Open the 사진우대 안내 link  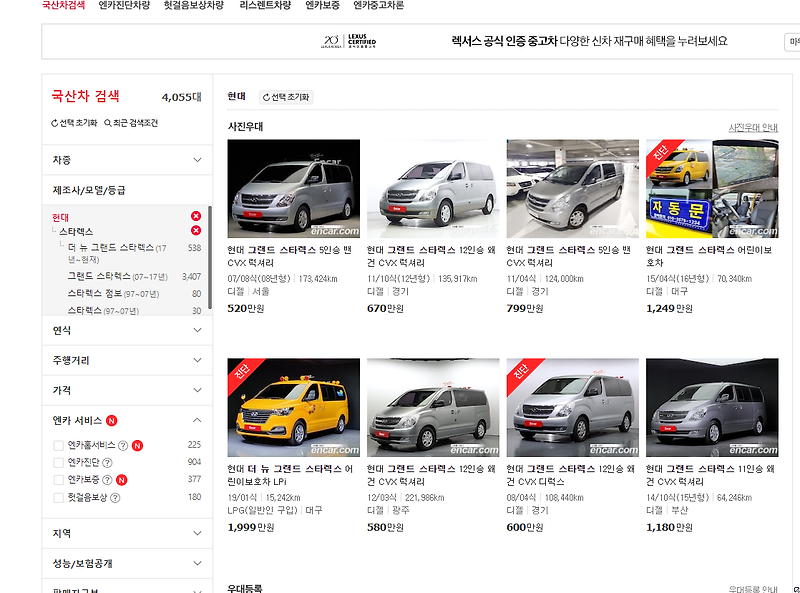click(753, 128)
